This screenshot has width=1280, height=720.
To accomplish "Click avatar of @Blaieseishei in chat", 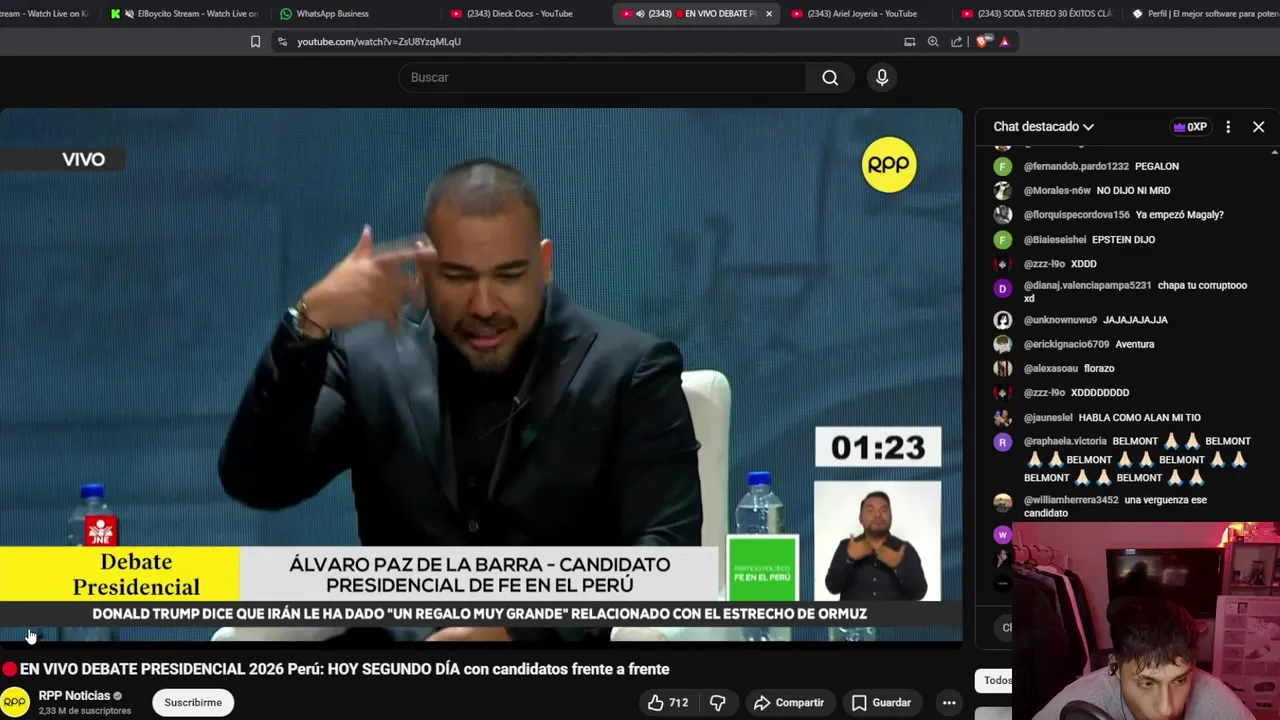I will (x=1002, y=240).
